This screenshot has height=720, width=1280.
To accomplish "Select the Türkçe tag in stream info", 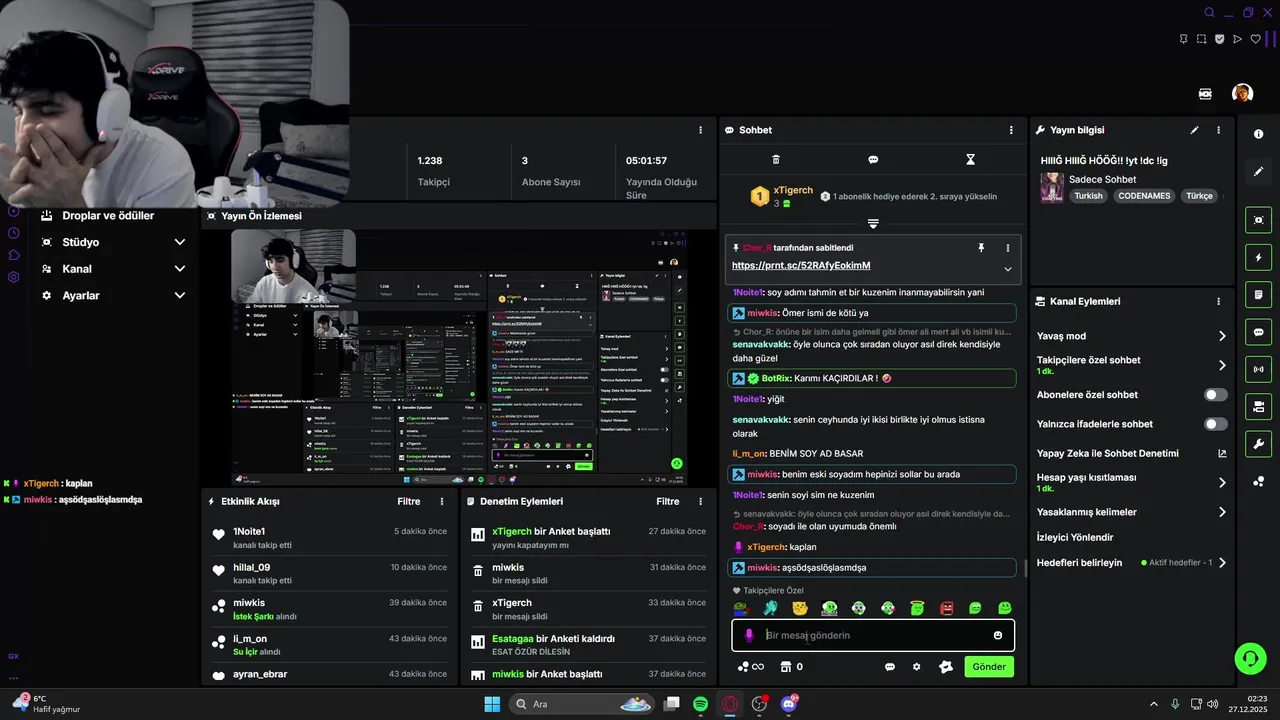I will 1199,196.
